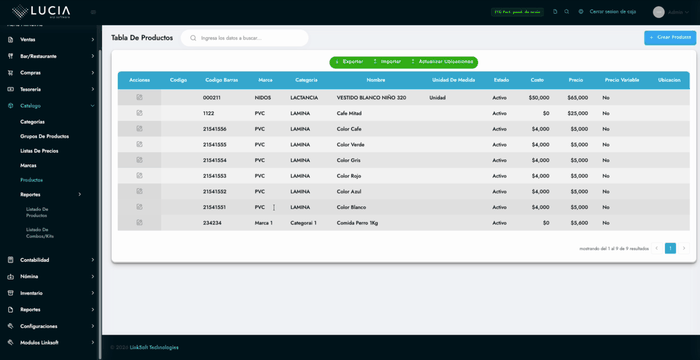This screenshot has width=700, height=360.
Task: Click the Actualizar Ubicaciones button
Action: (x=442, y=62)
